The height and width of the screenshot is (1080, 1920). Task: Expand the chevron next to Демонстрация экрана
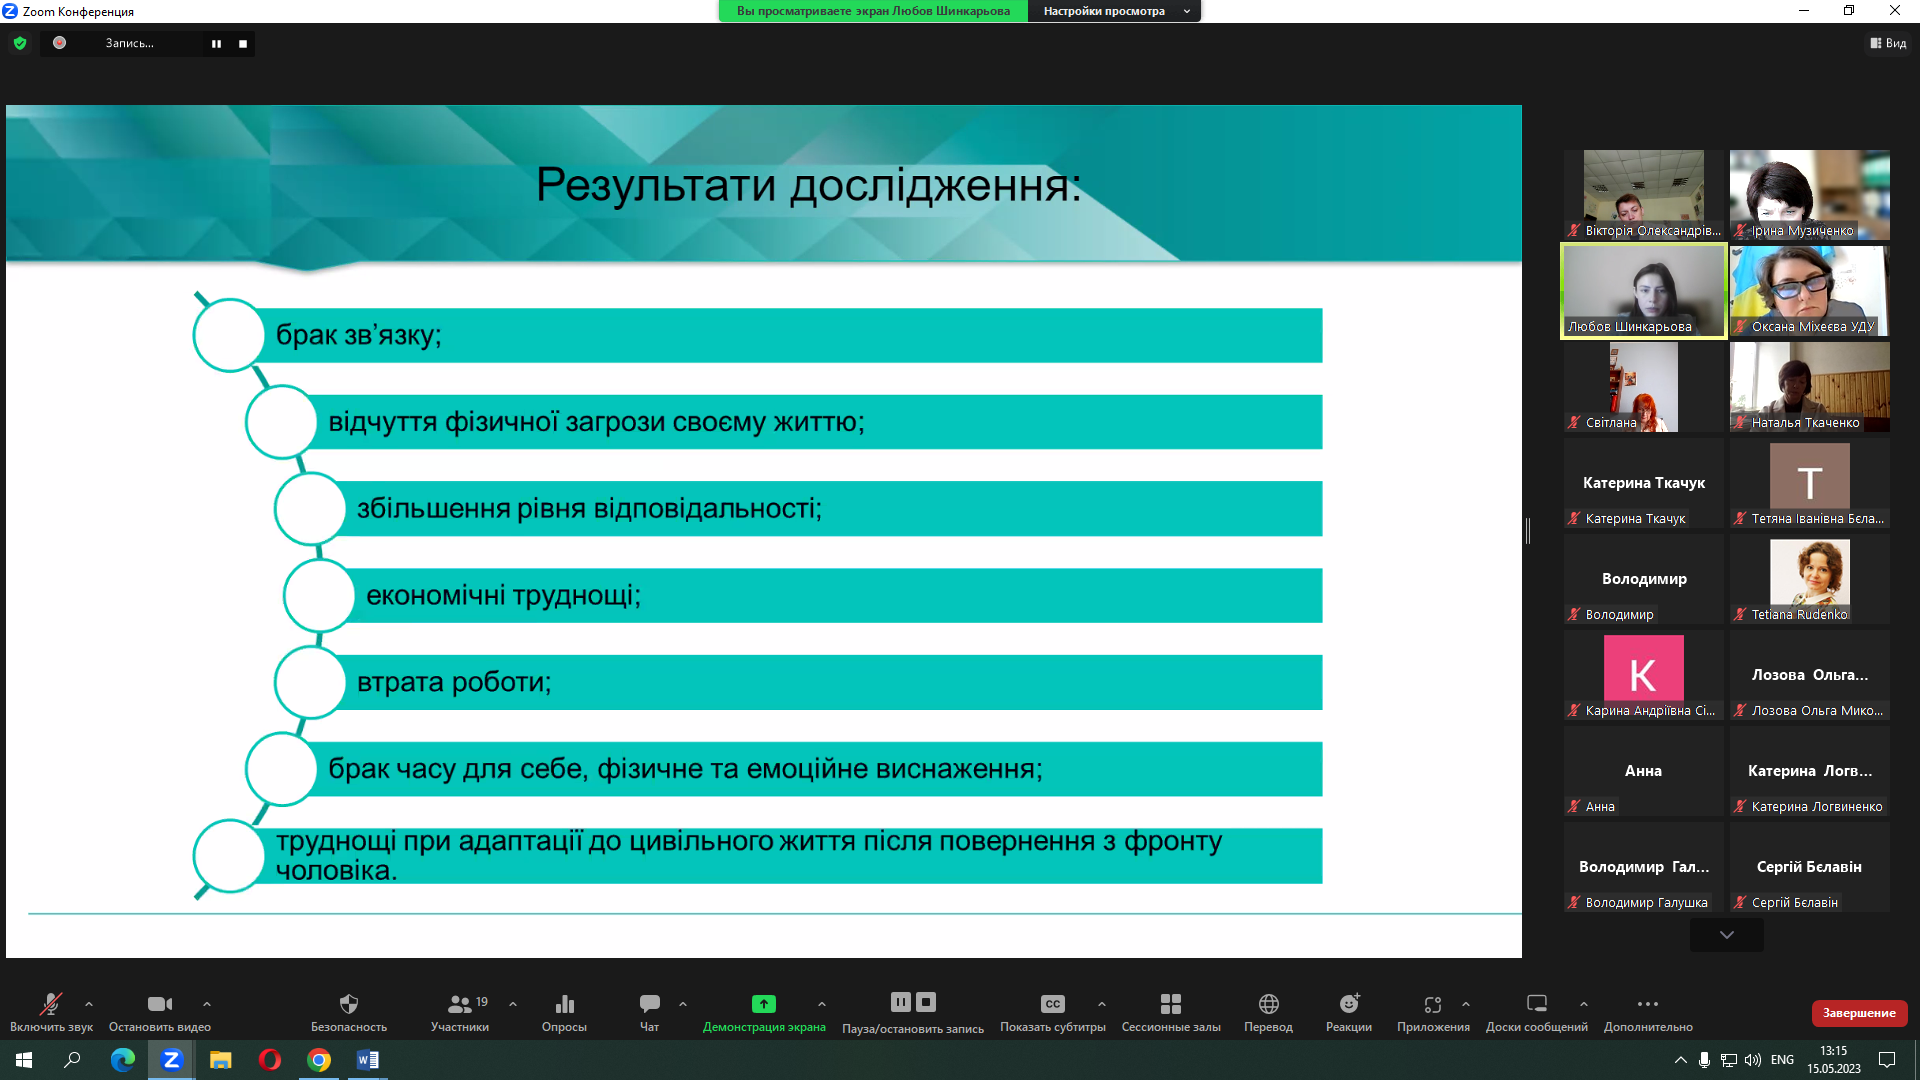coord(822,1006)
